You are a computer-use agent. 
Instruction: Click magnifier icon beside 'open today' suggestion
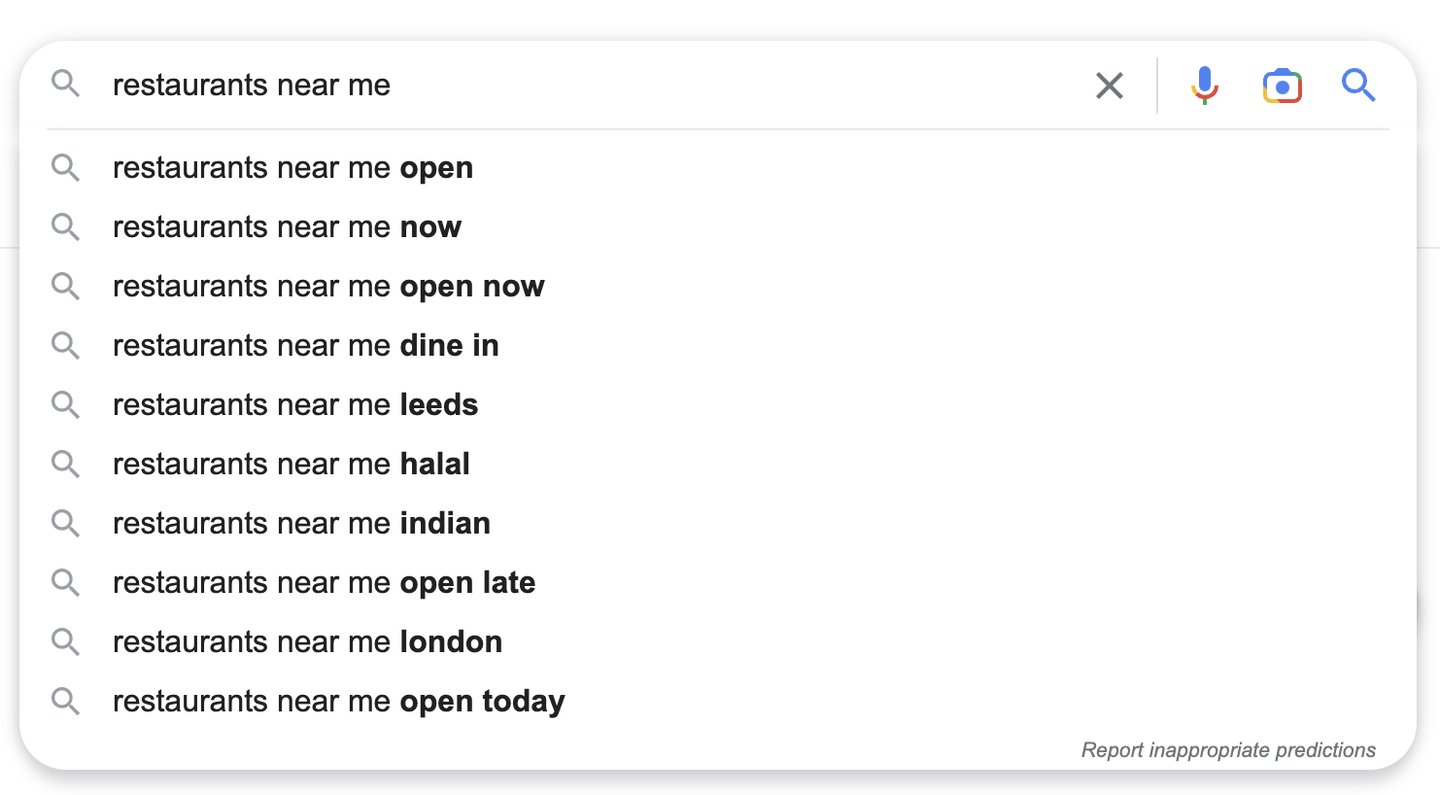pyautogui.click(x=65, y=701)
